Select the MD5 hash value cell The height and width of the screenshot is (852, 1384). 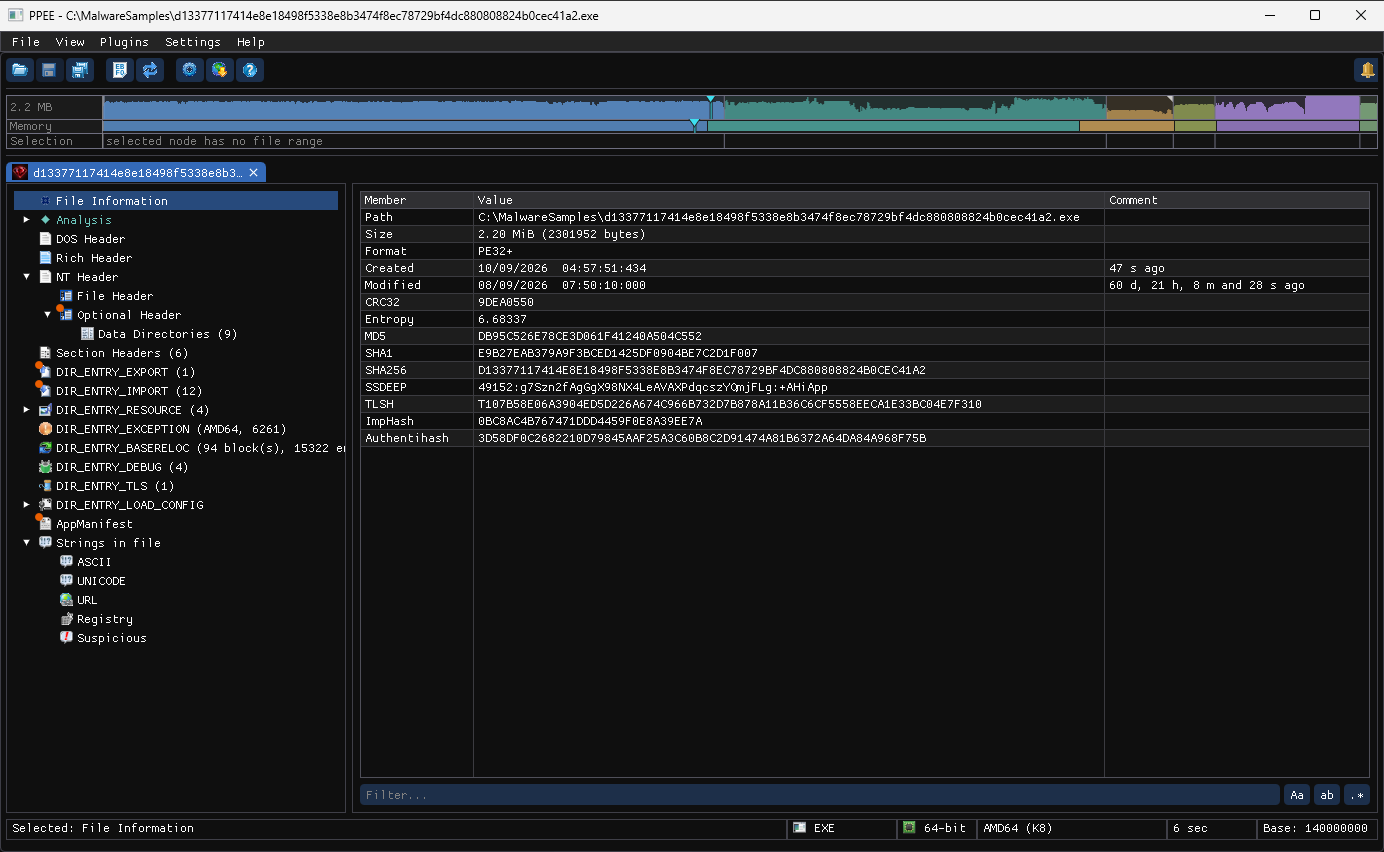(x=789, y=336)
